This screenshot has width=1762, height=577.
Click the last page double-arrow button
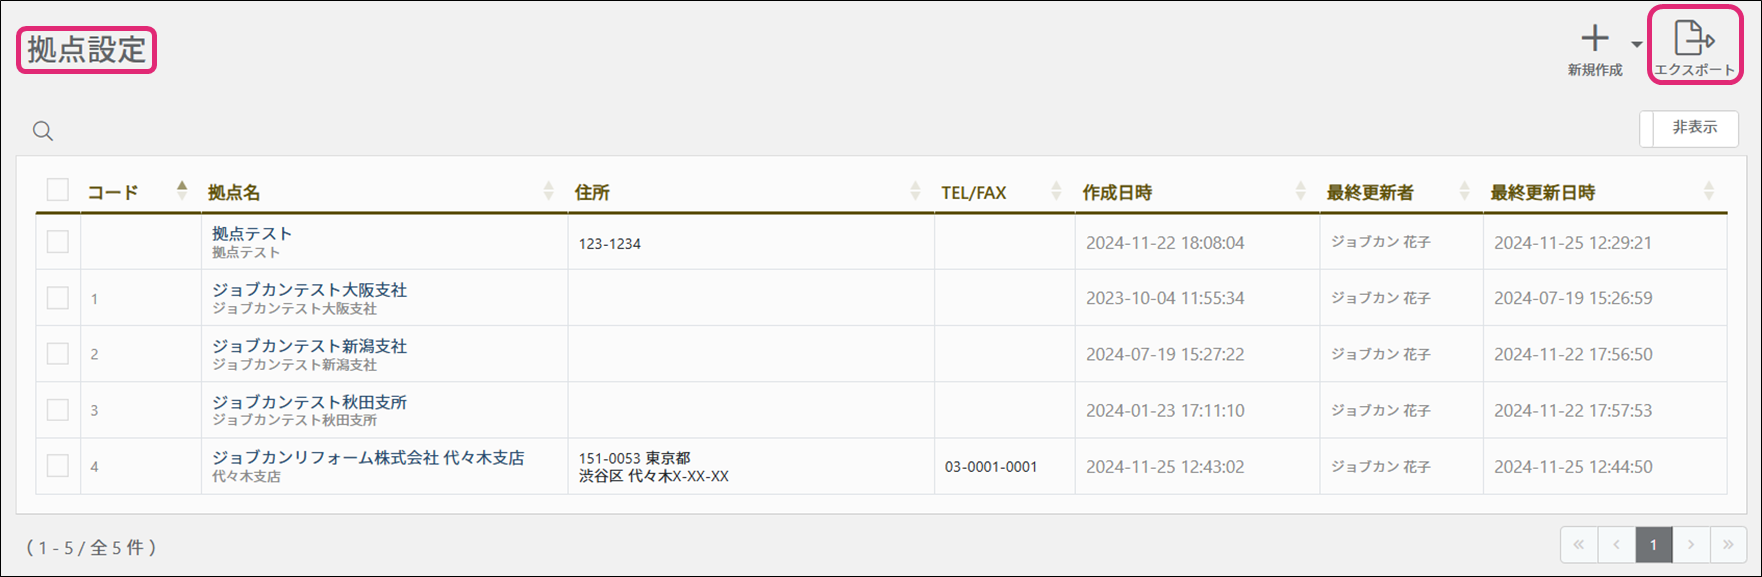(x=1728, y=545)
